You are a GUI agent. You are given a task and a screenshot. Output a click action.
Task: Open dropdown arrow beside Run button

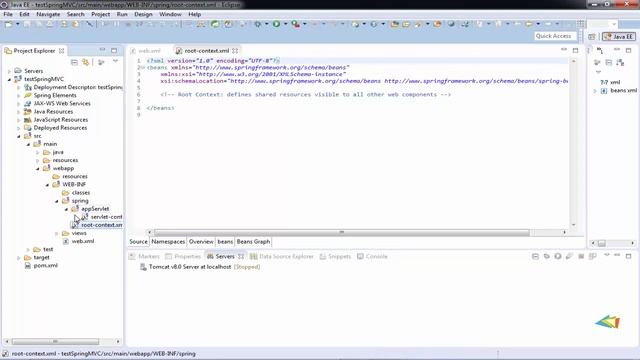point(285,24)
